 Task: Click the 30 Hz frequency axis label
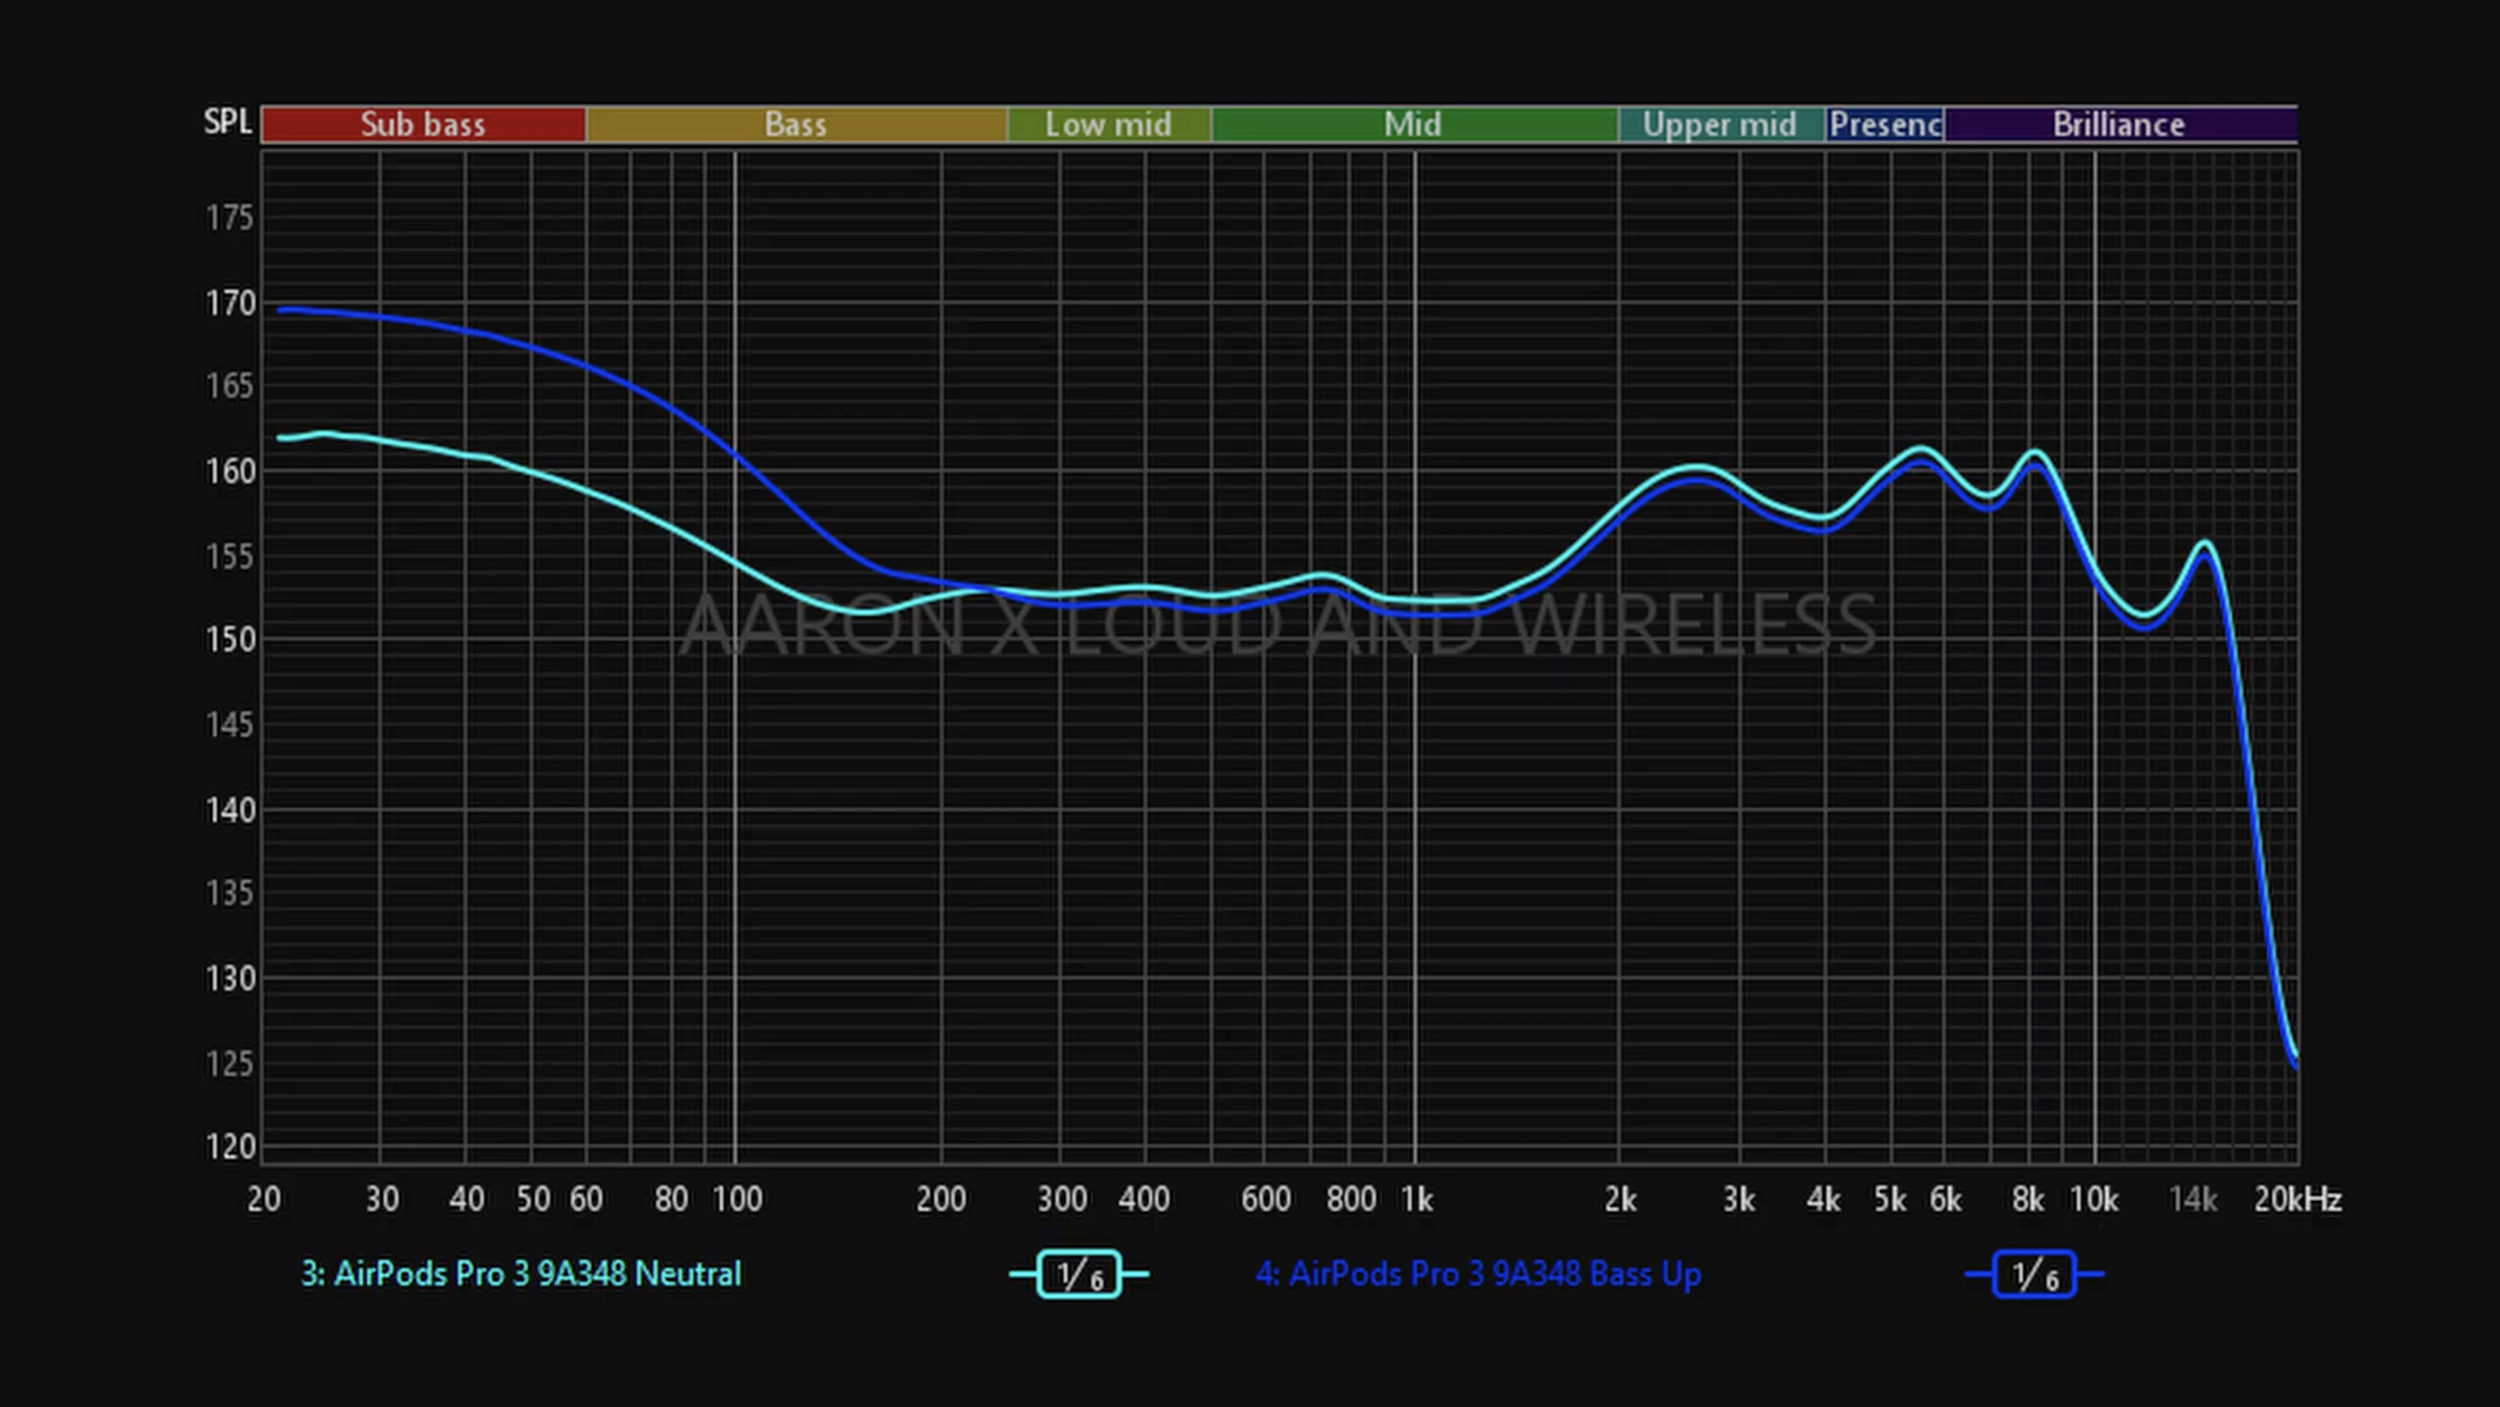point(382,1199)
